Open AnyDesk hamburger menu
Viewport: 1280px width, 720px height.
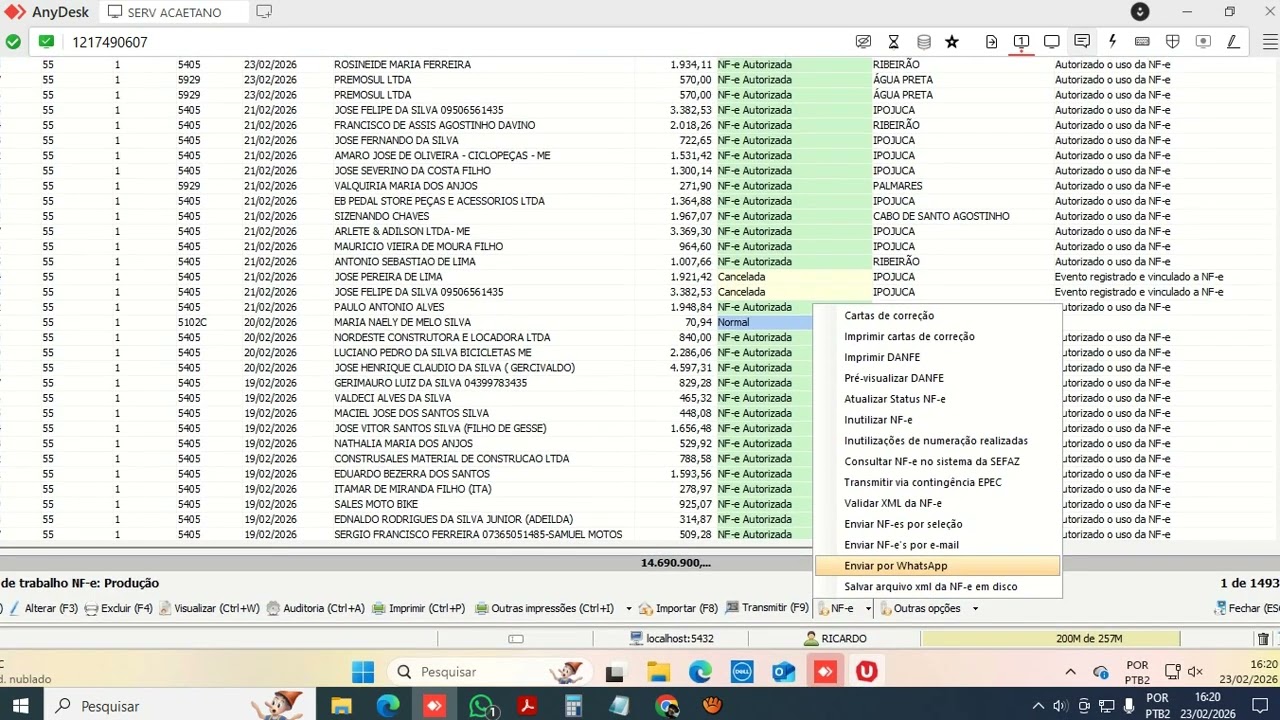[x=1270, y=42]
